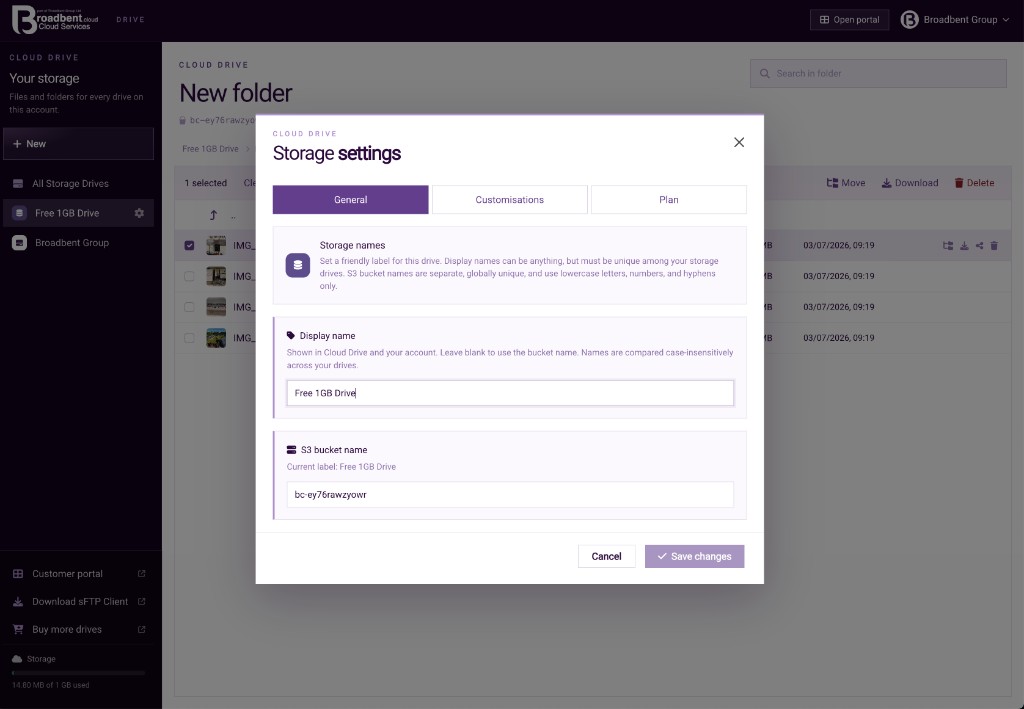Uncheck the checked file row checkbox
This screenshot has width=1024, height=709.
189,245
